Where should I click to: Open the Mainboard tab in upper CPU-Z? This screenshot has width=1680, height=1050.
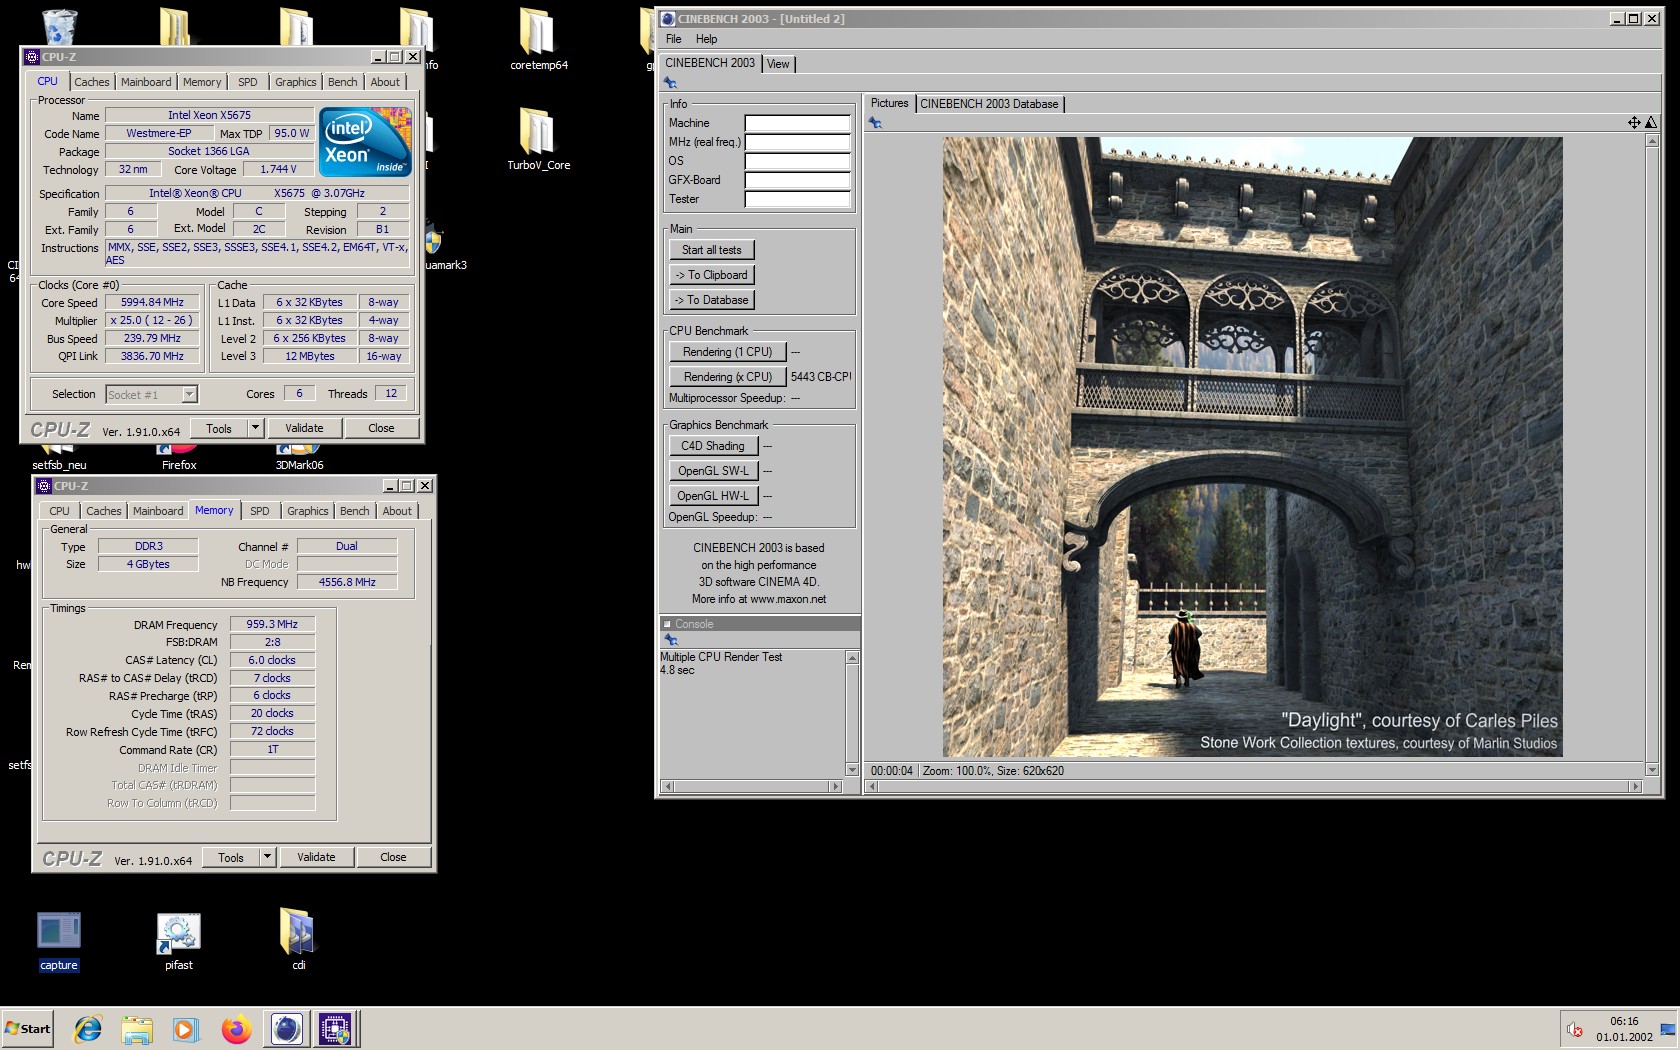pyautogui.click(x=146, y=82)
